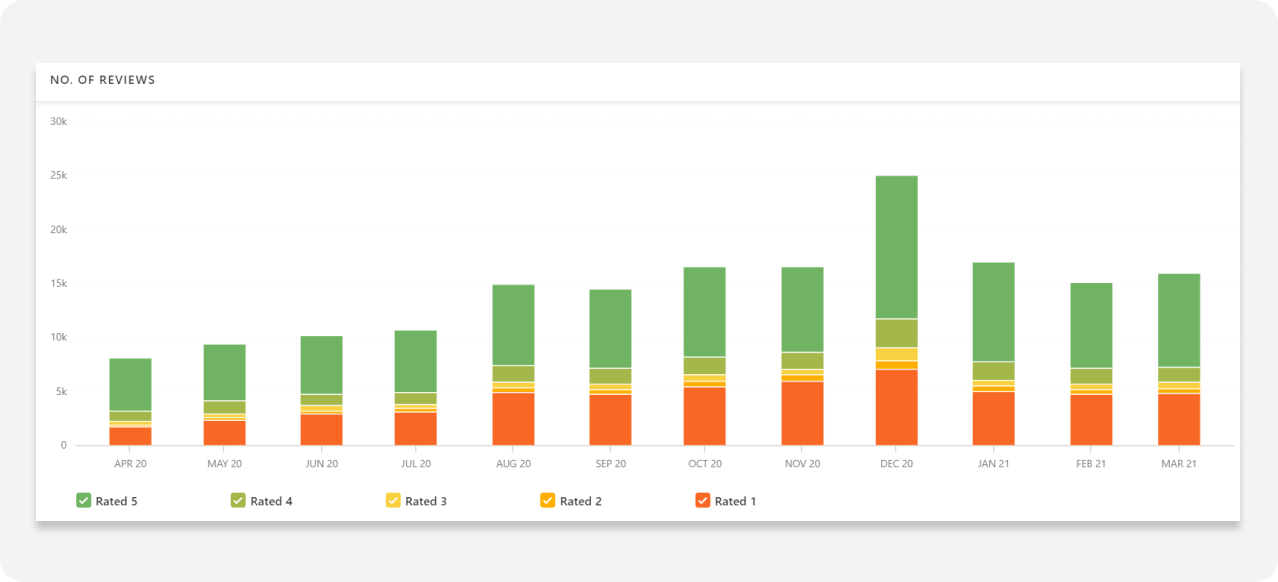Screen dimensions: 1278x582
Task: Click the JAN 21 axis label
Action: pos(993,464)
